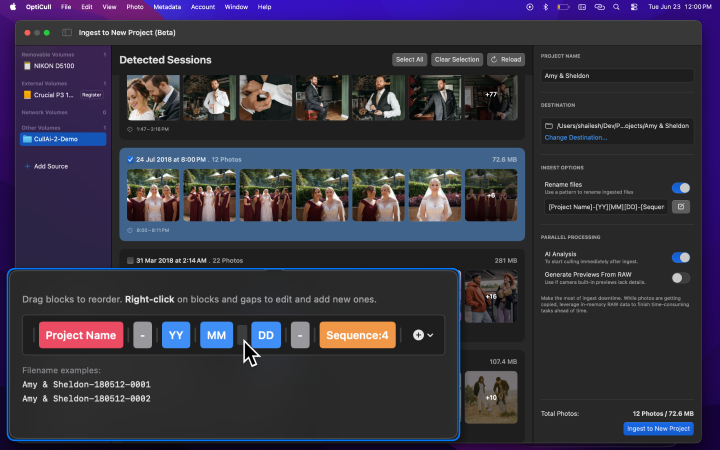Select the MM date block

216,335
